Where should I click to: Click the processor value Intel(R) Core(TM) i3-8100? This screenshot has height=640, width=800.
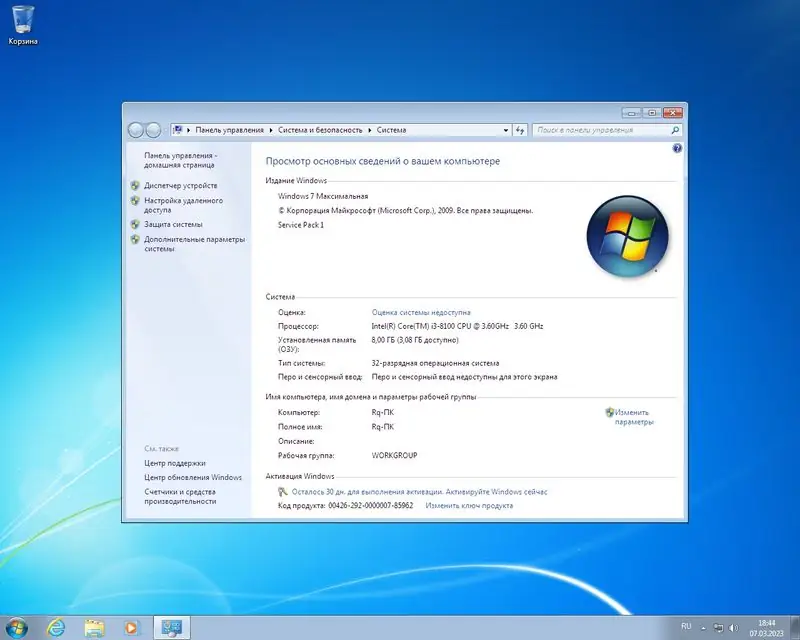tap(457, 326)
